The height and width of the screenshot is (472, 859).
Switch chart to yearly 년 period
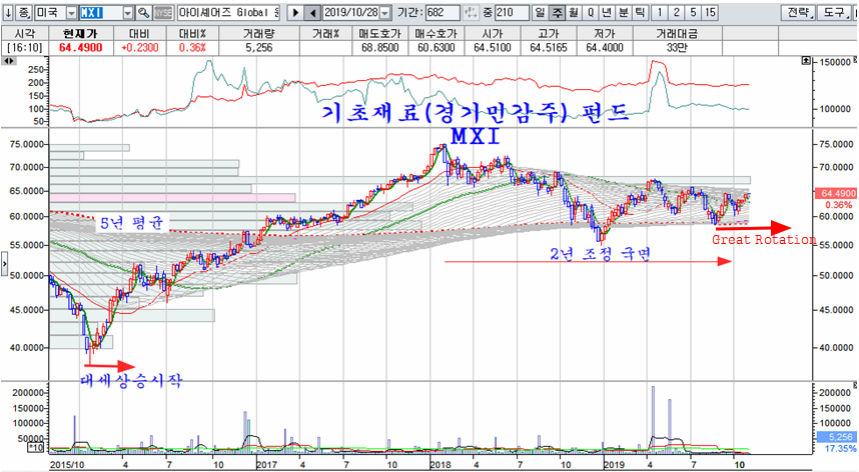(x=606, y=13)
